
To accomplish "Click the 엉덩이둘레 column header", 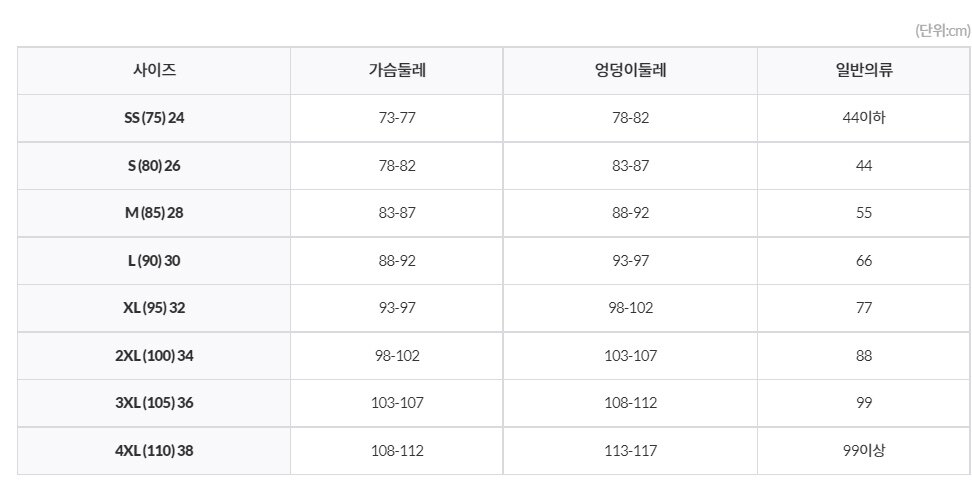I will click(630, 71).
